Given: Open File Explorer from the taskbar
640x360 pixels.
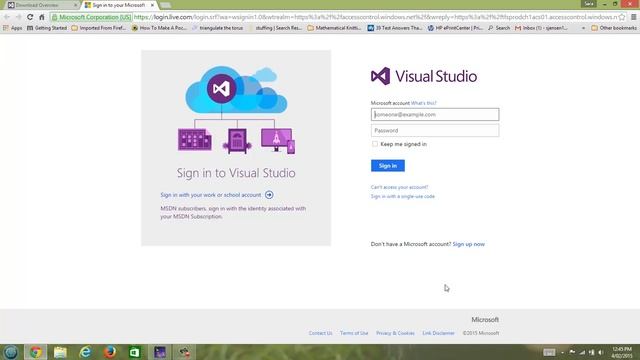Looking at the screenshot, I should [60, 352].
